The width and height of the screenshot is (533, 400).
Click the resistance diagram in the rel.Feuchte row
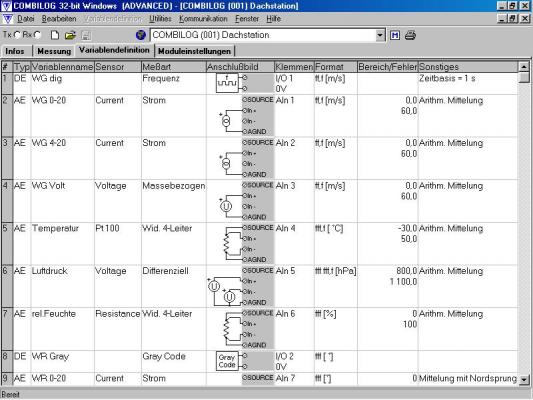tap(241, 329)
